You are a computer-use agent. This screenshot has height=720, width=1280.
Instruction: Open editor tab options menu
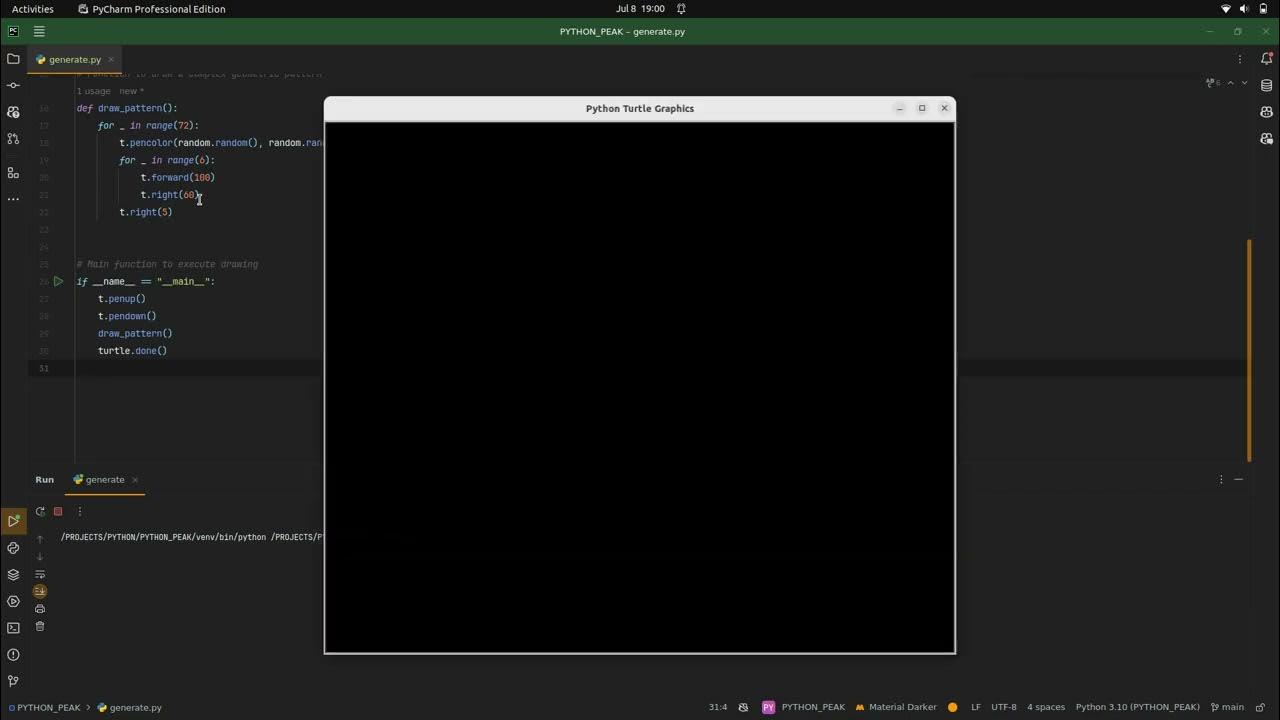1240,59
